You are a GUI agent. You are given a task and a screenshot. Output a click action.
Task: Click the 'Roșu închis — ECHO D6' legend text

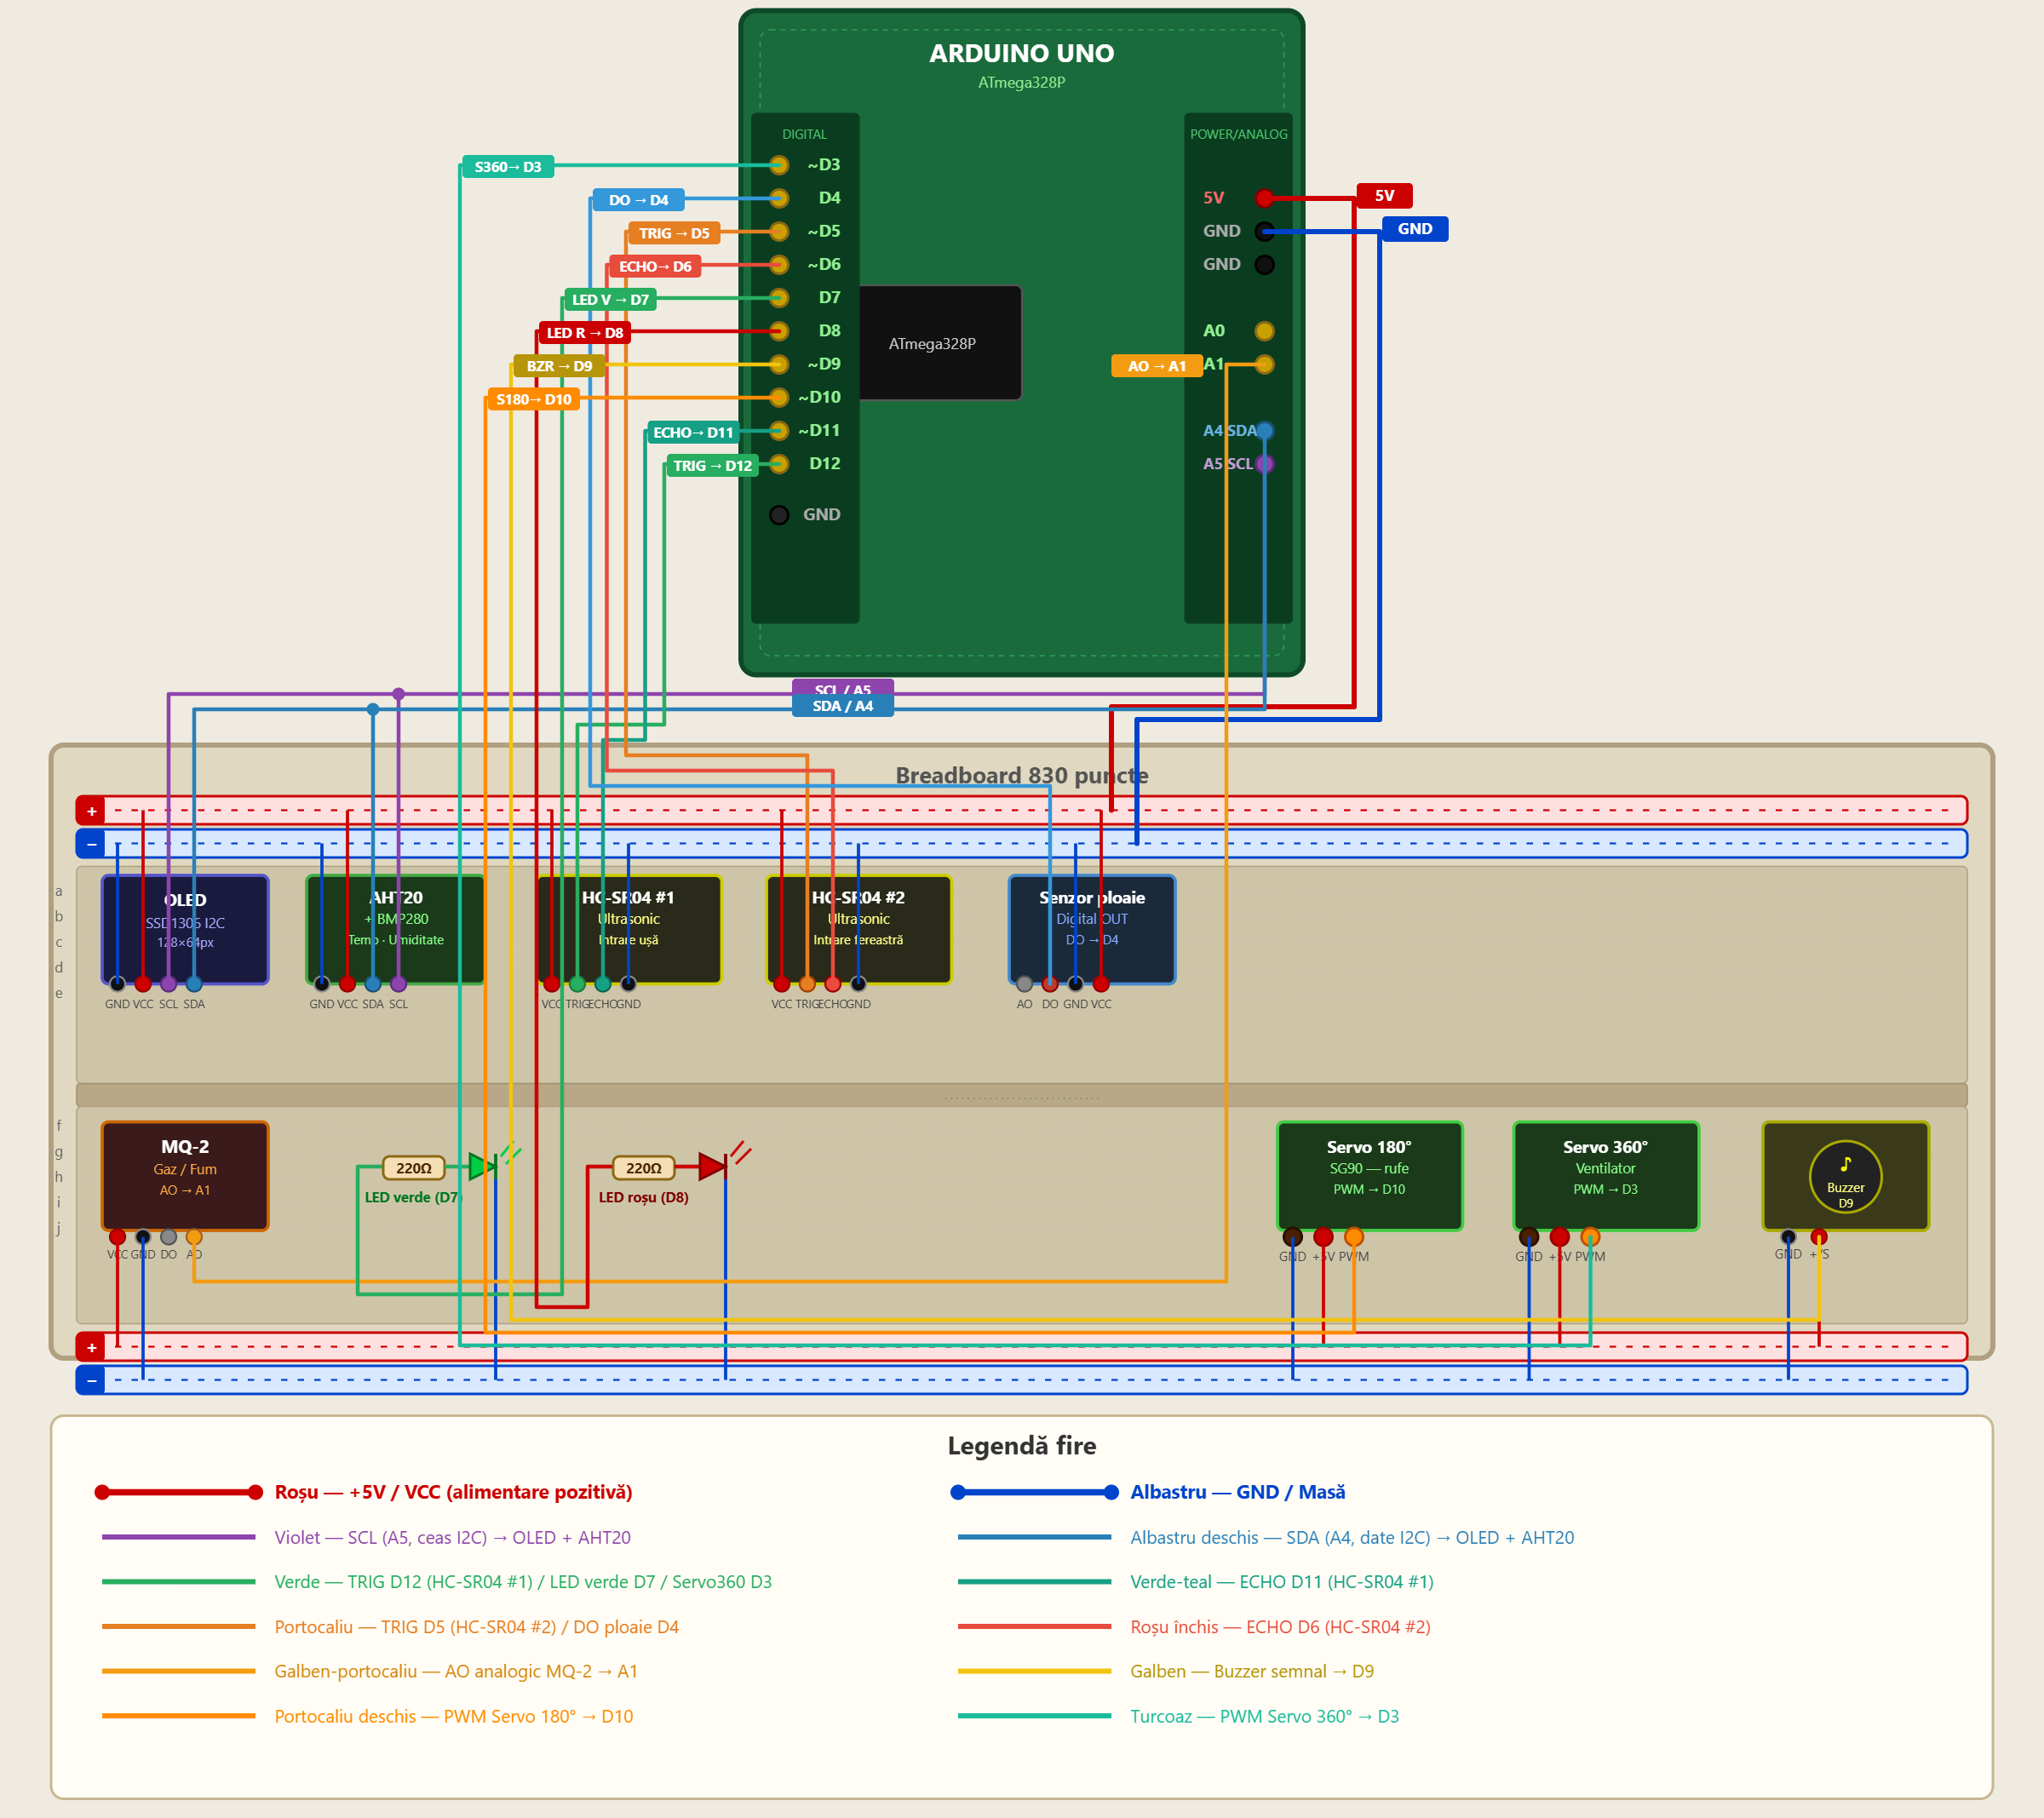click(x=1280, y=1627)
